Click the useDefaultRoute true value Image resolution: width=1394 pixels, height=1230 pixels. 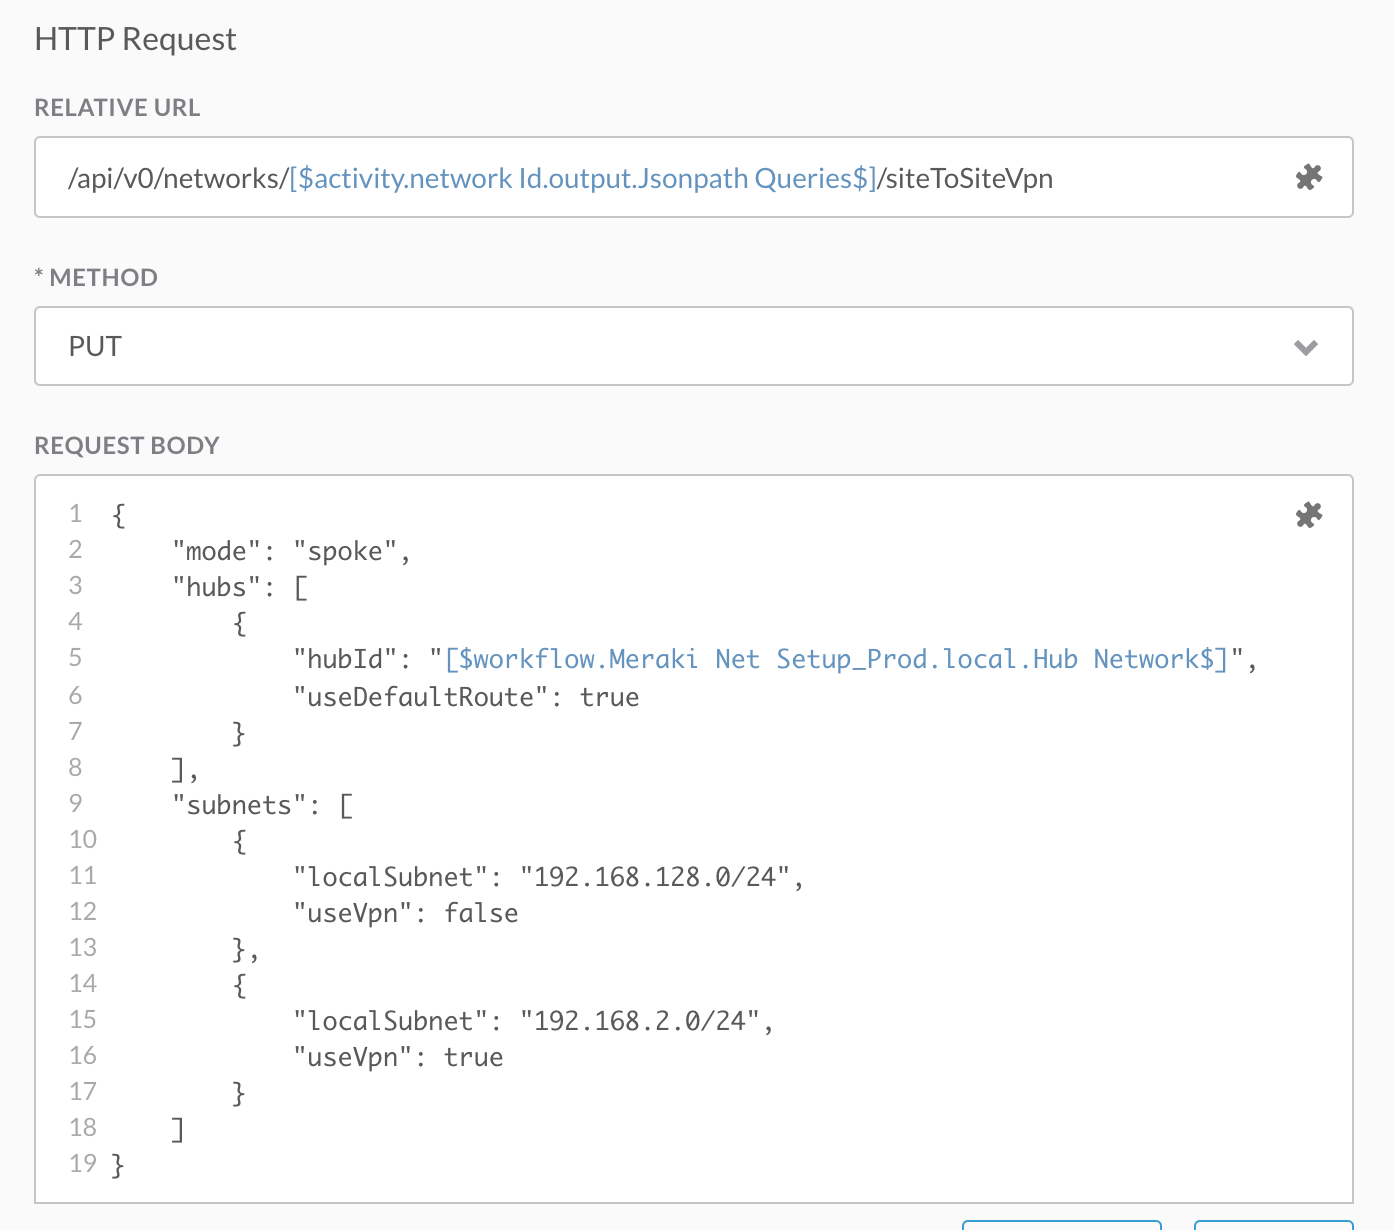tap(609, 698)
